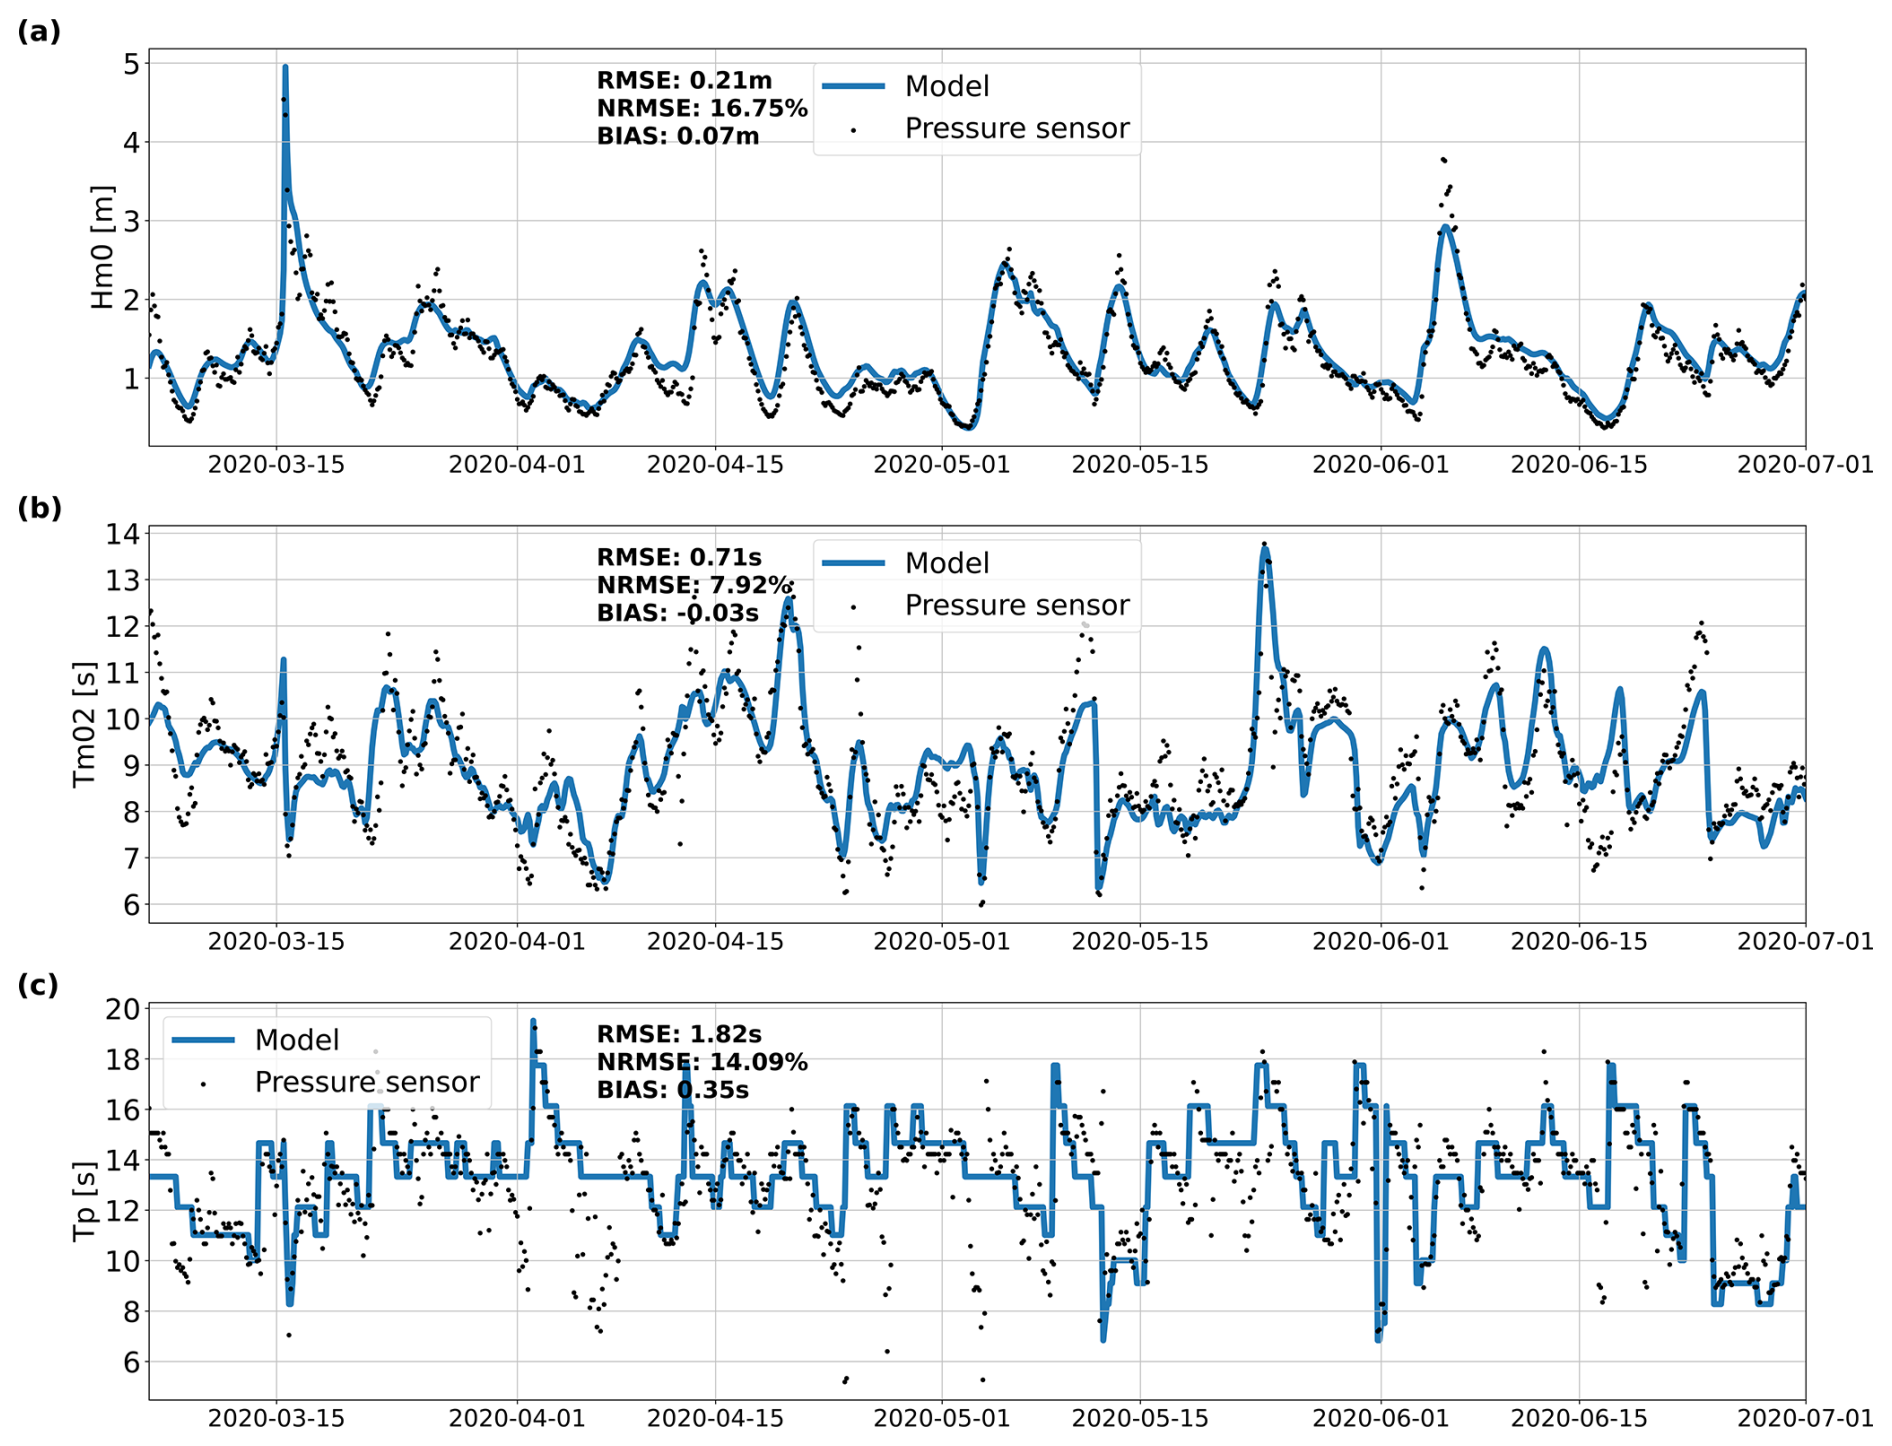The width and height of the screenshot is (1892, 1446).
Task: Click the blue Model line swatch in panel (b) legend
Action: point(853,564)
